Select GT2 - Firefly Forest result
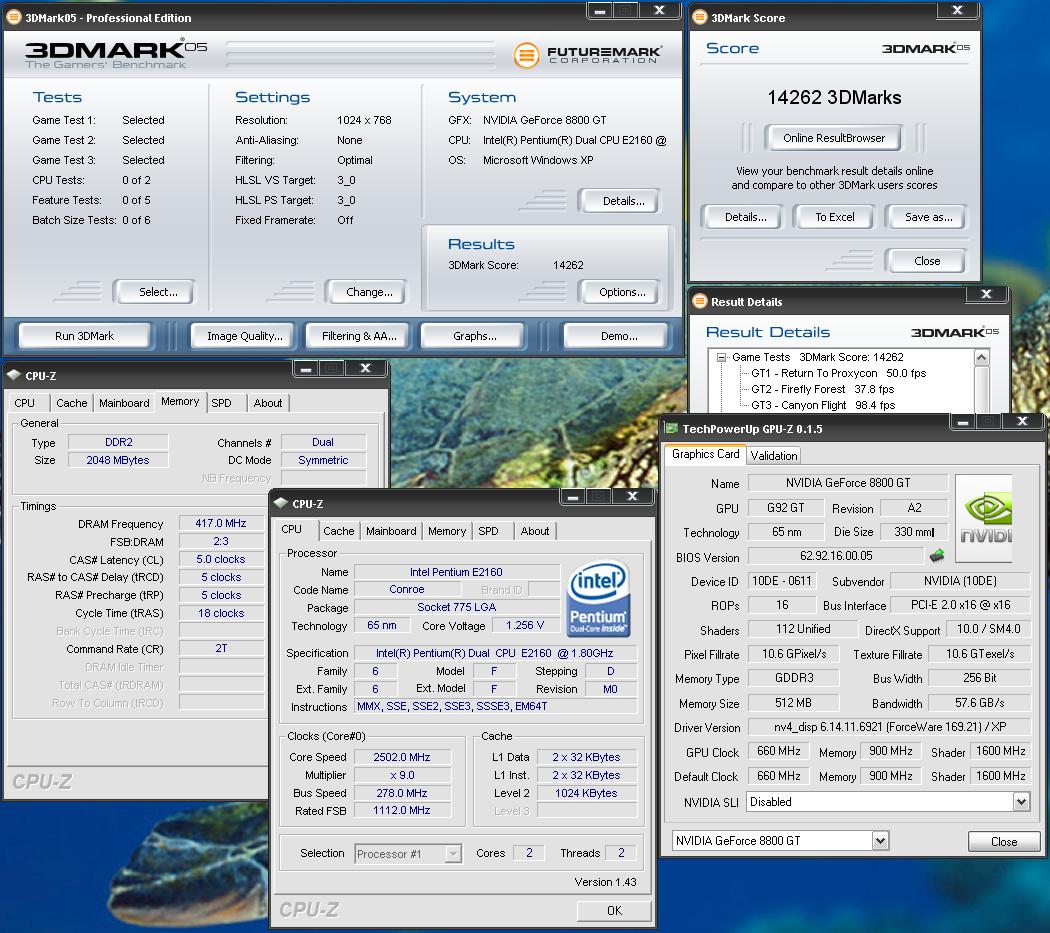This screenshot has height=933, width=1050. pyautogui.click(x=822, y=389)
